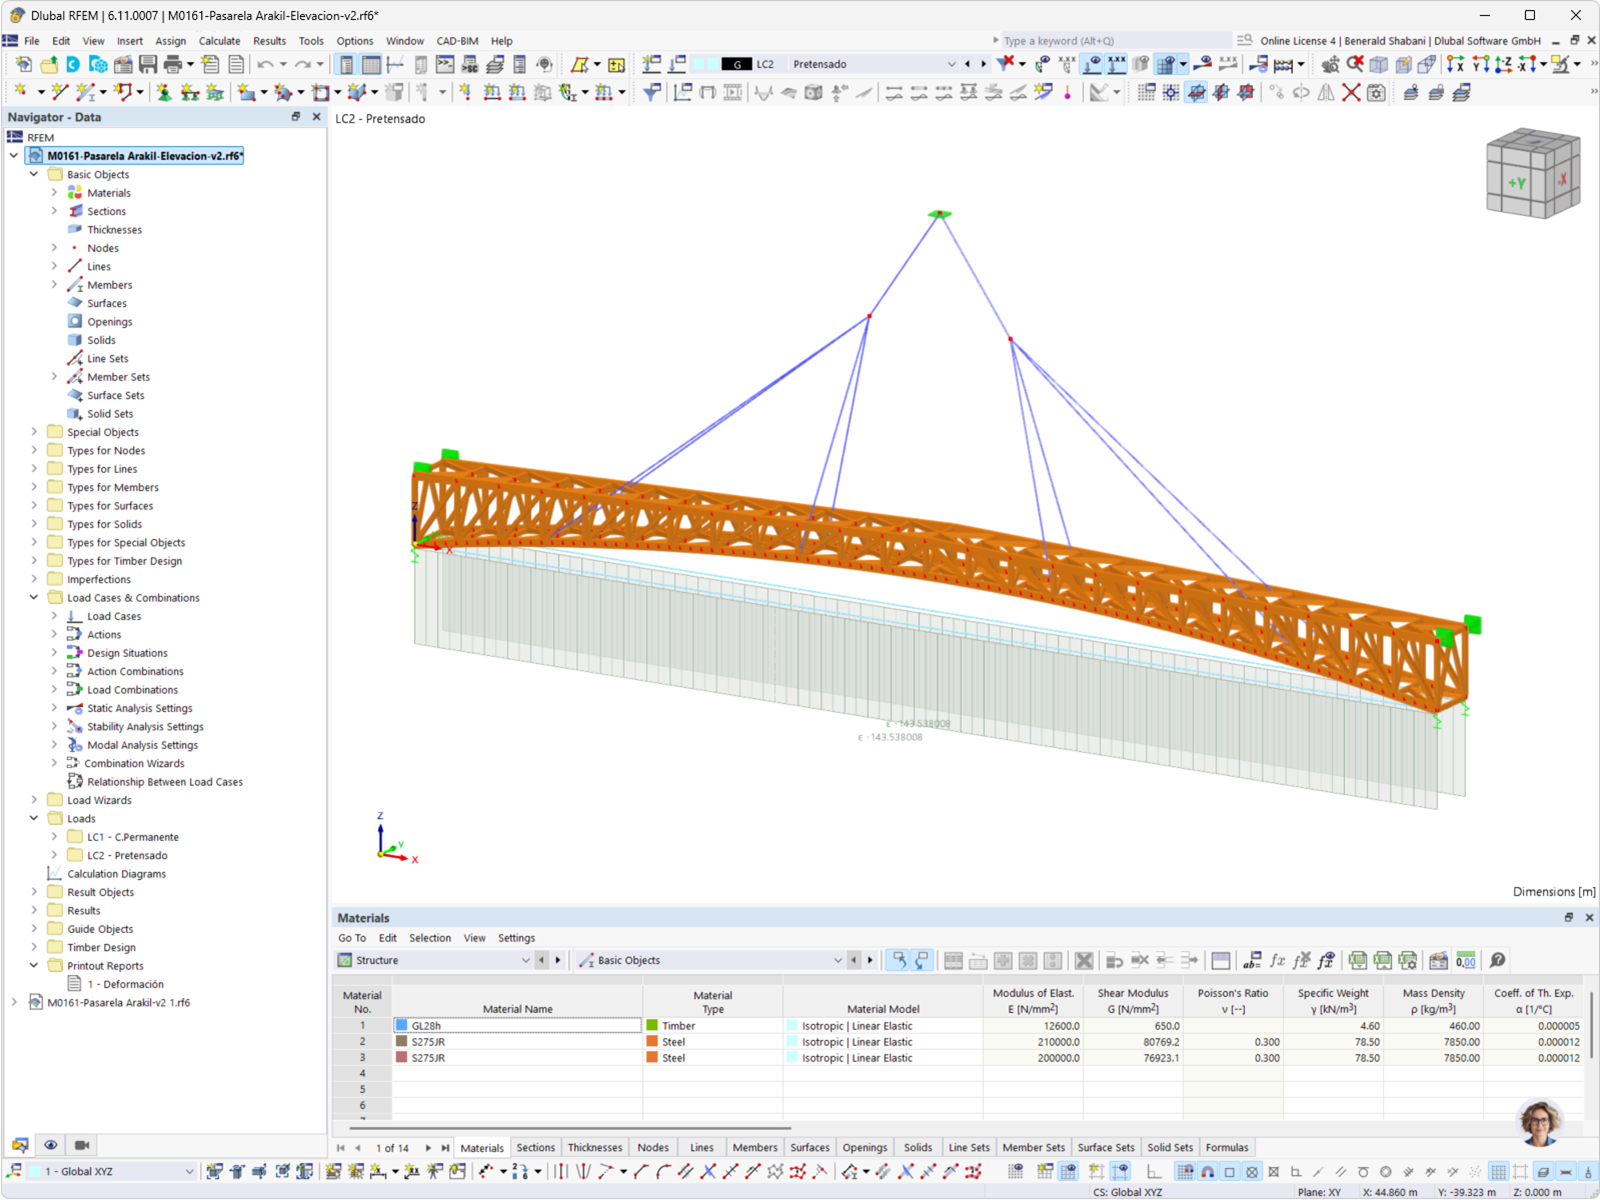
Task: Click the new line tool icon
Action: click(59, 92)
